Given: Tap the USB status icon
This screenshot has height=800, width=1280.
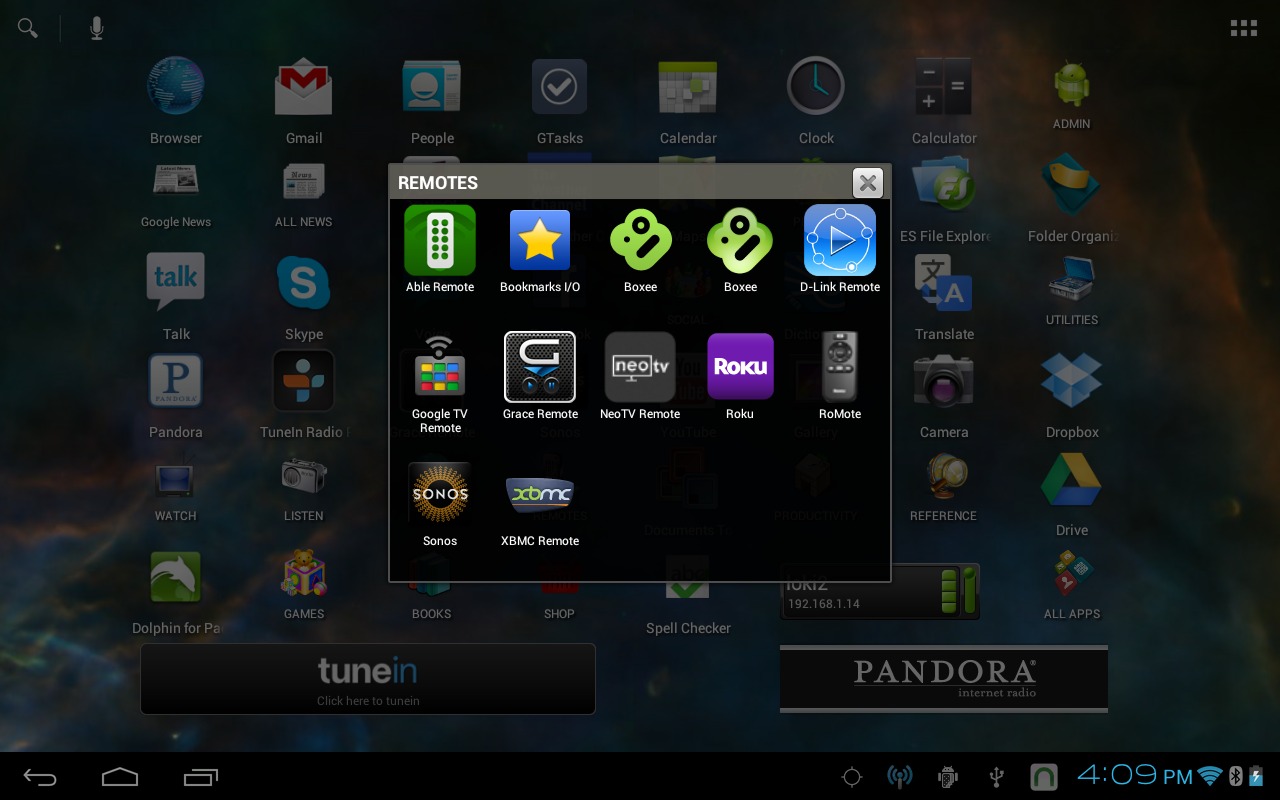Looking at the screenshot, I should [x=996, y=777].
